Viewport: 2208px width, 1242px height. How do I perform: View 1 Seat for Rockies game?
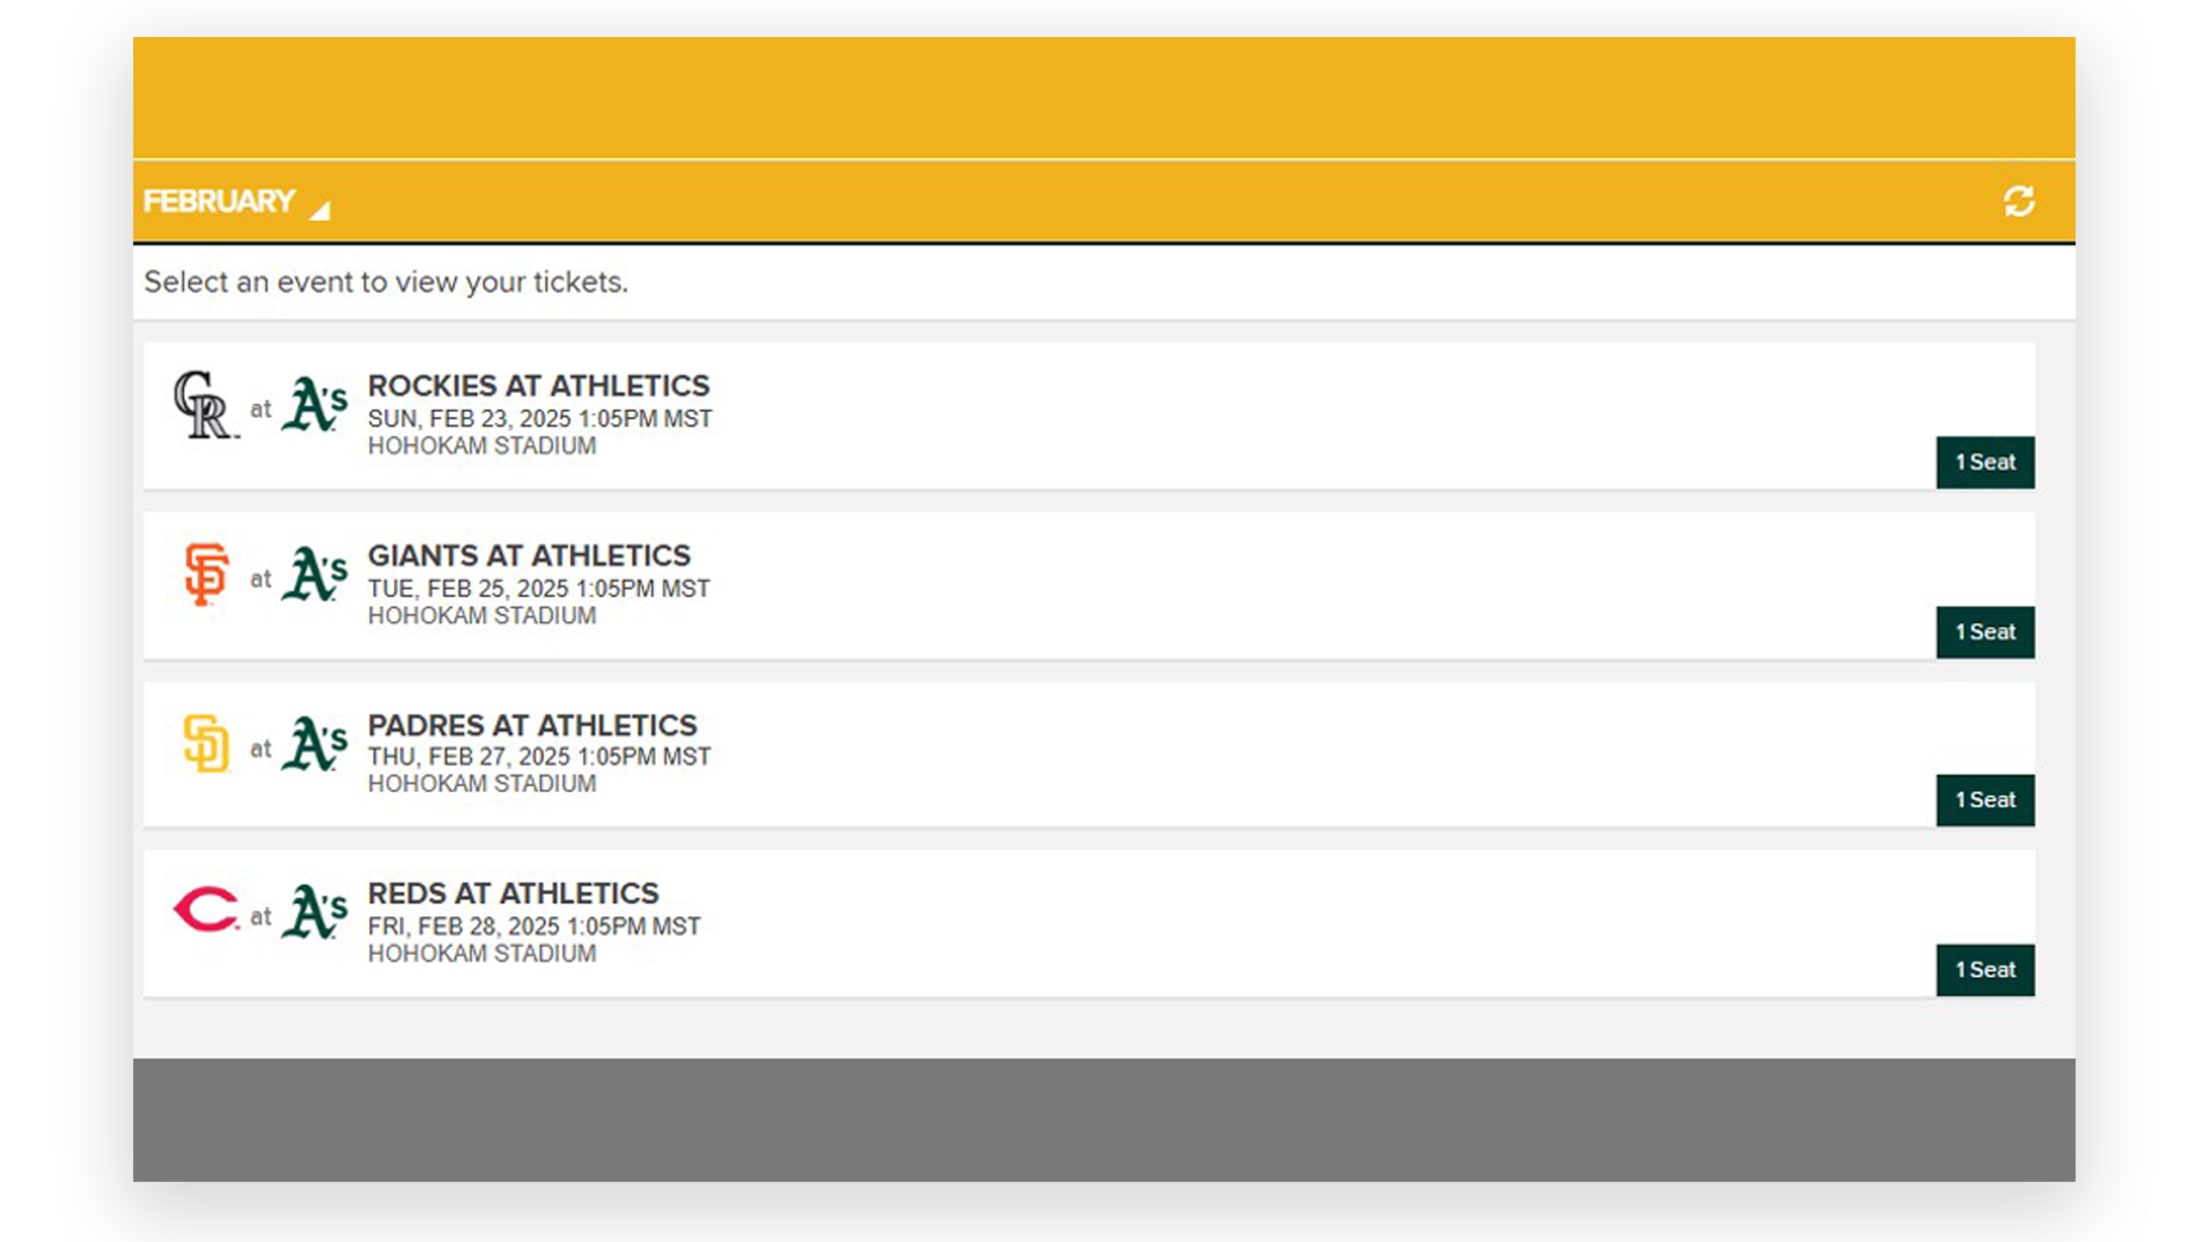click(x=1984, y=462)
